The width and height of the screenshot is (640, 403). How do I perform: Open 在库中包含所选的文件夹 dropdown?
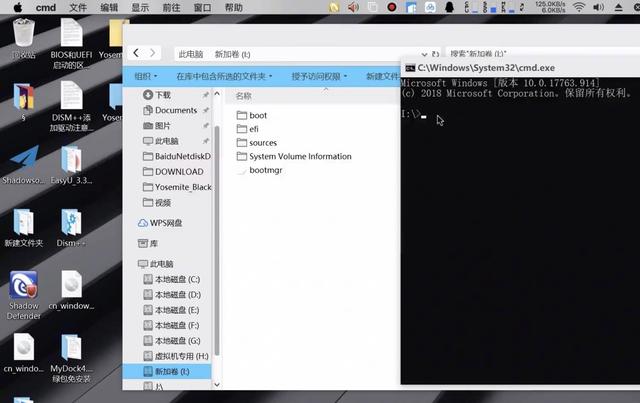(x=224, y=76)
